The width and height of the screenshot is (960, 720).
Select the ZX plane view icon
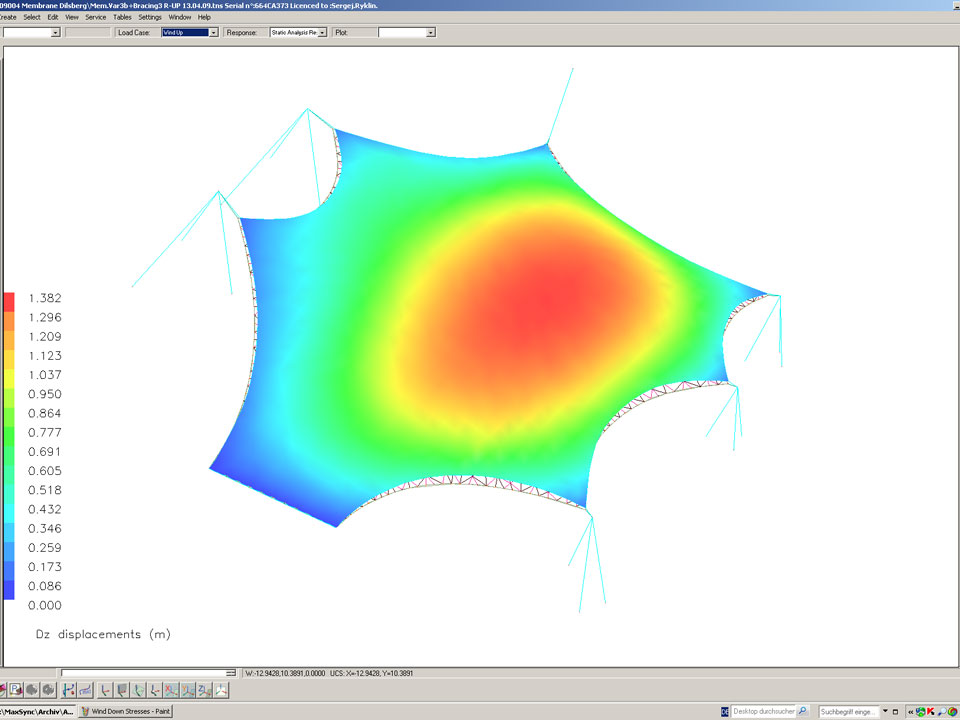pos(204,690)
